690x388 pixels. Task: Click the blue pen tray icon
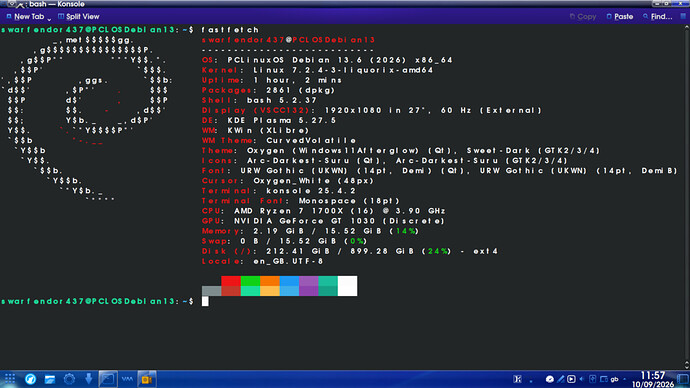coord(561,379)
